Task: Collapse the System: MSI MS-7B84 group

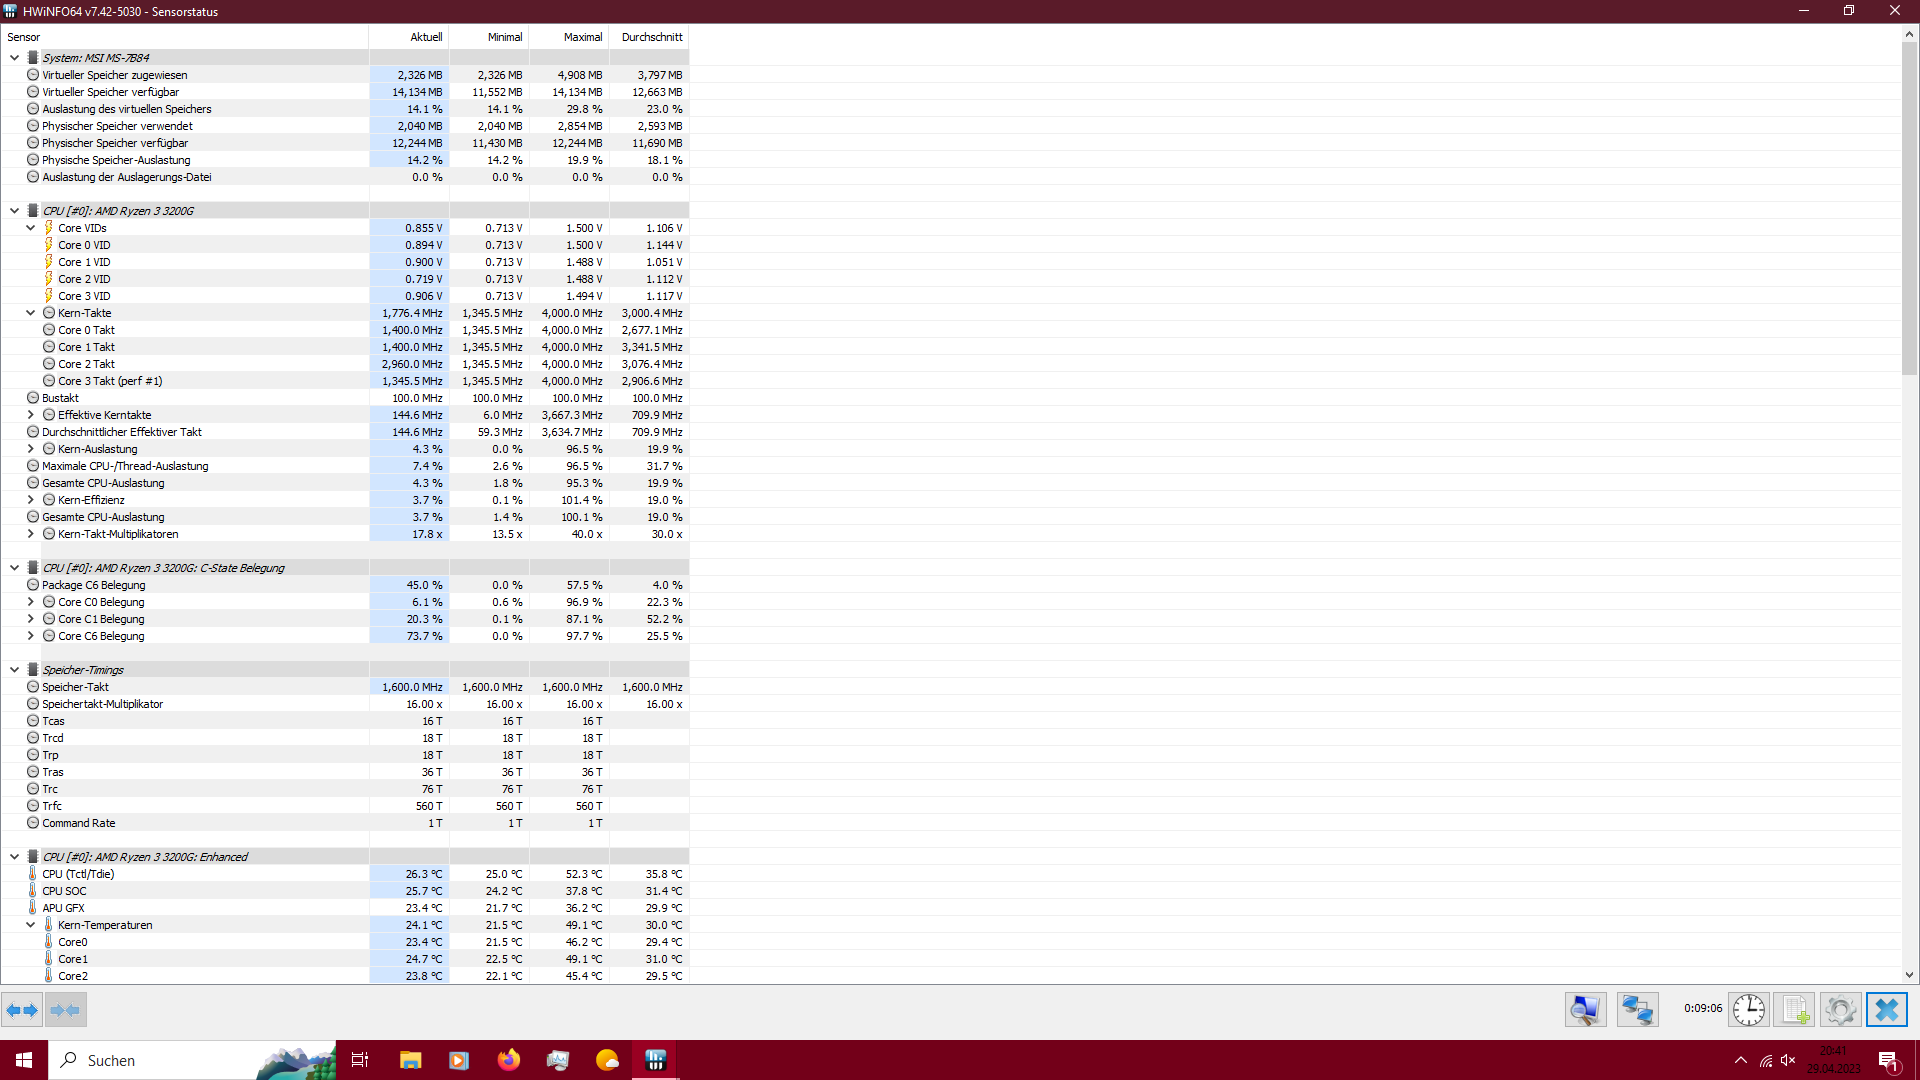Action: click(14, 58)
